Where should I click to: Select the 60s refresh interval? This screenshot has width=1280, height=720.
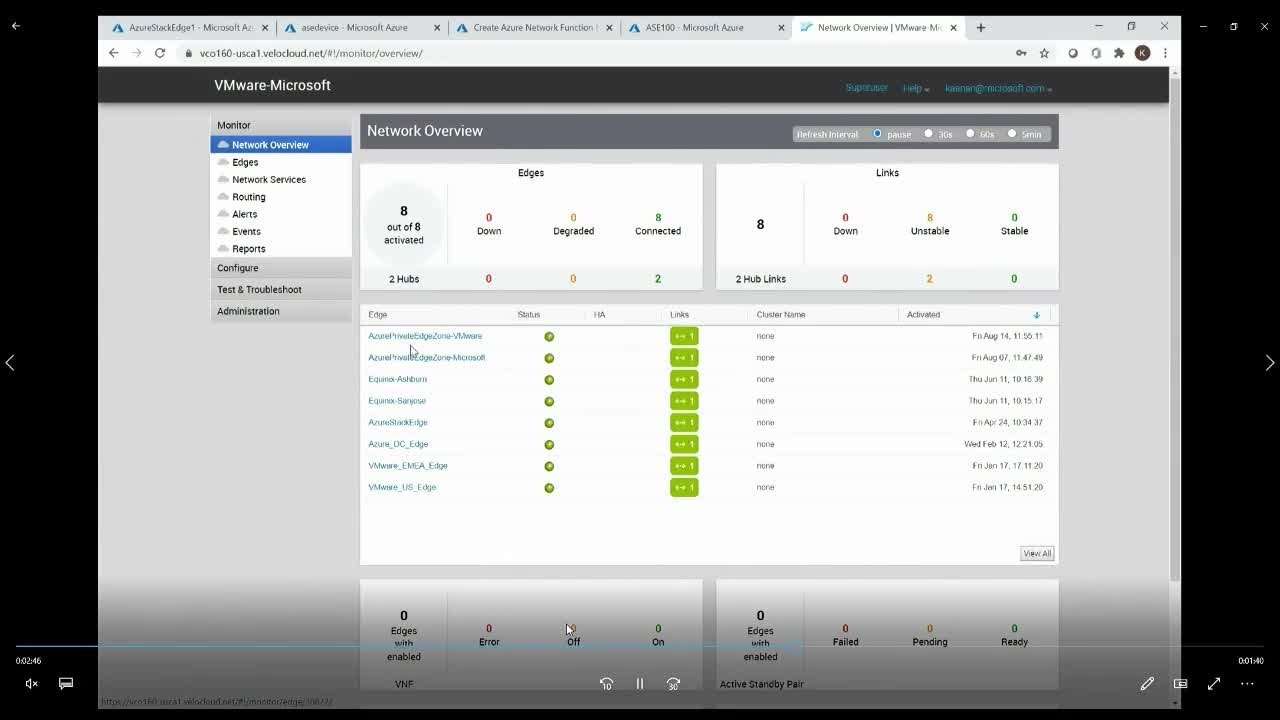970,134
